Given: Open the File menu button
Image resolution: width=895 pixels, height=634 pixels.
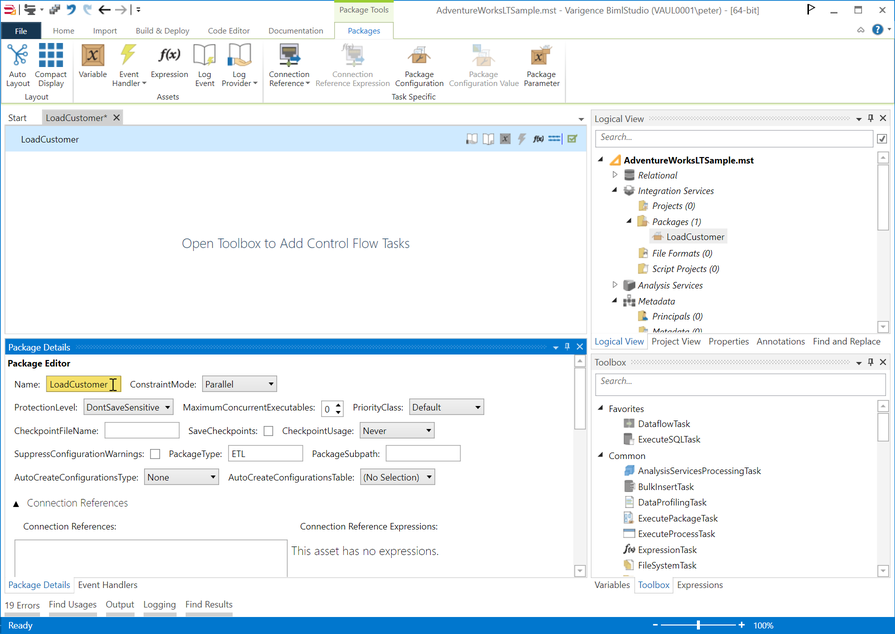Looking at the screenshot, I should pyautogui.click(x=21, y=31).
